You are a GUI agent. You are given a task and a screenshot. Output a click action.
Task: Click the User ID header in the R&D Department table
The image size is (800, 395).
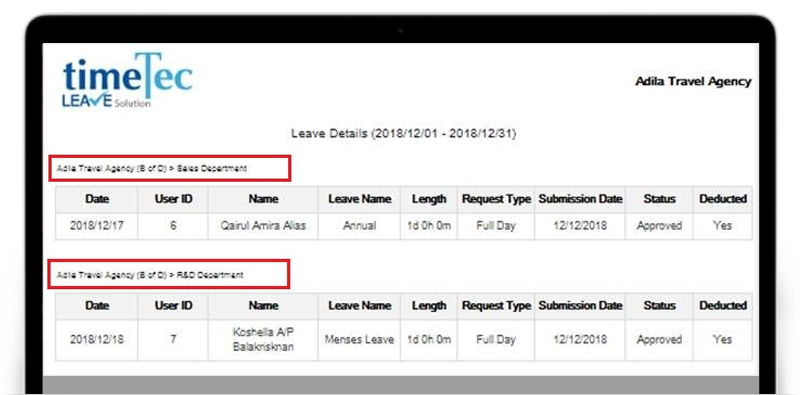pyautogui.click(x=173, y=306)
